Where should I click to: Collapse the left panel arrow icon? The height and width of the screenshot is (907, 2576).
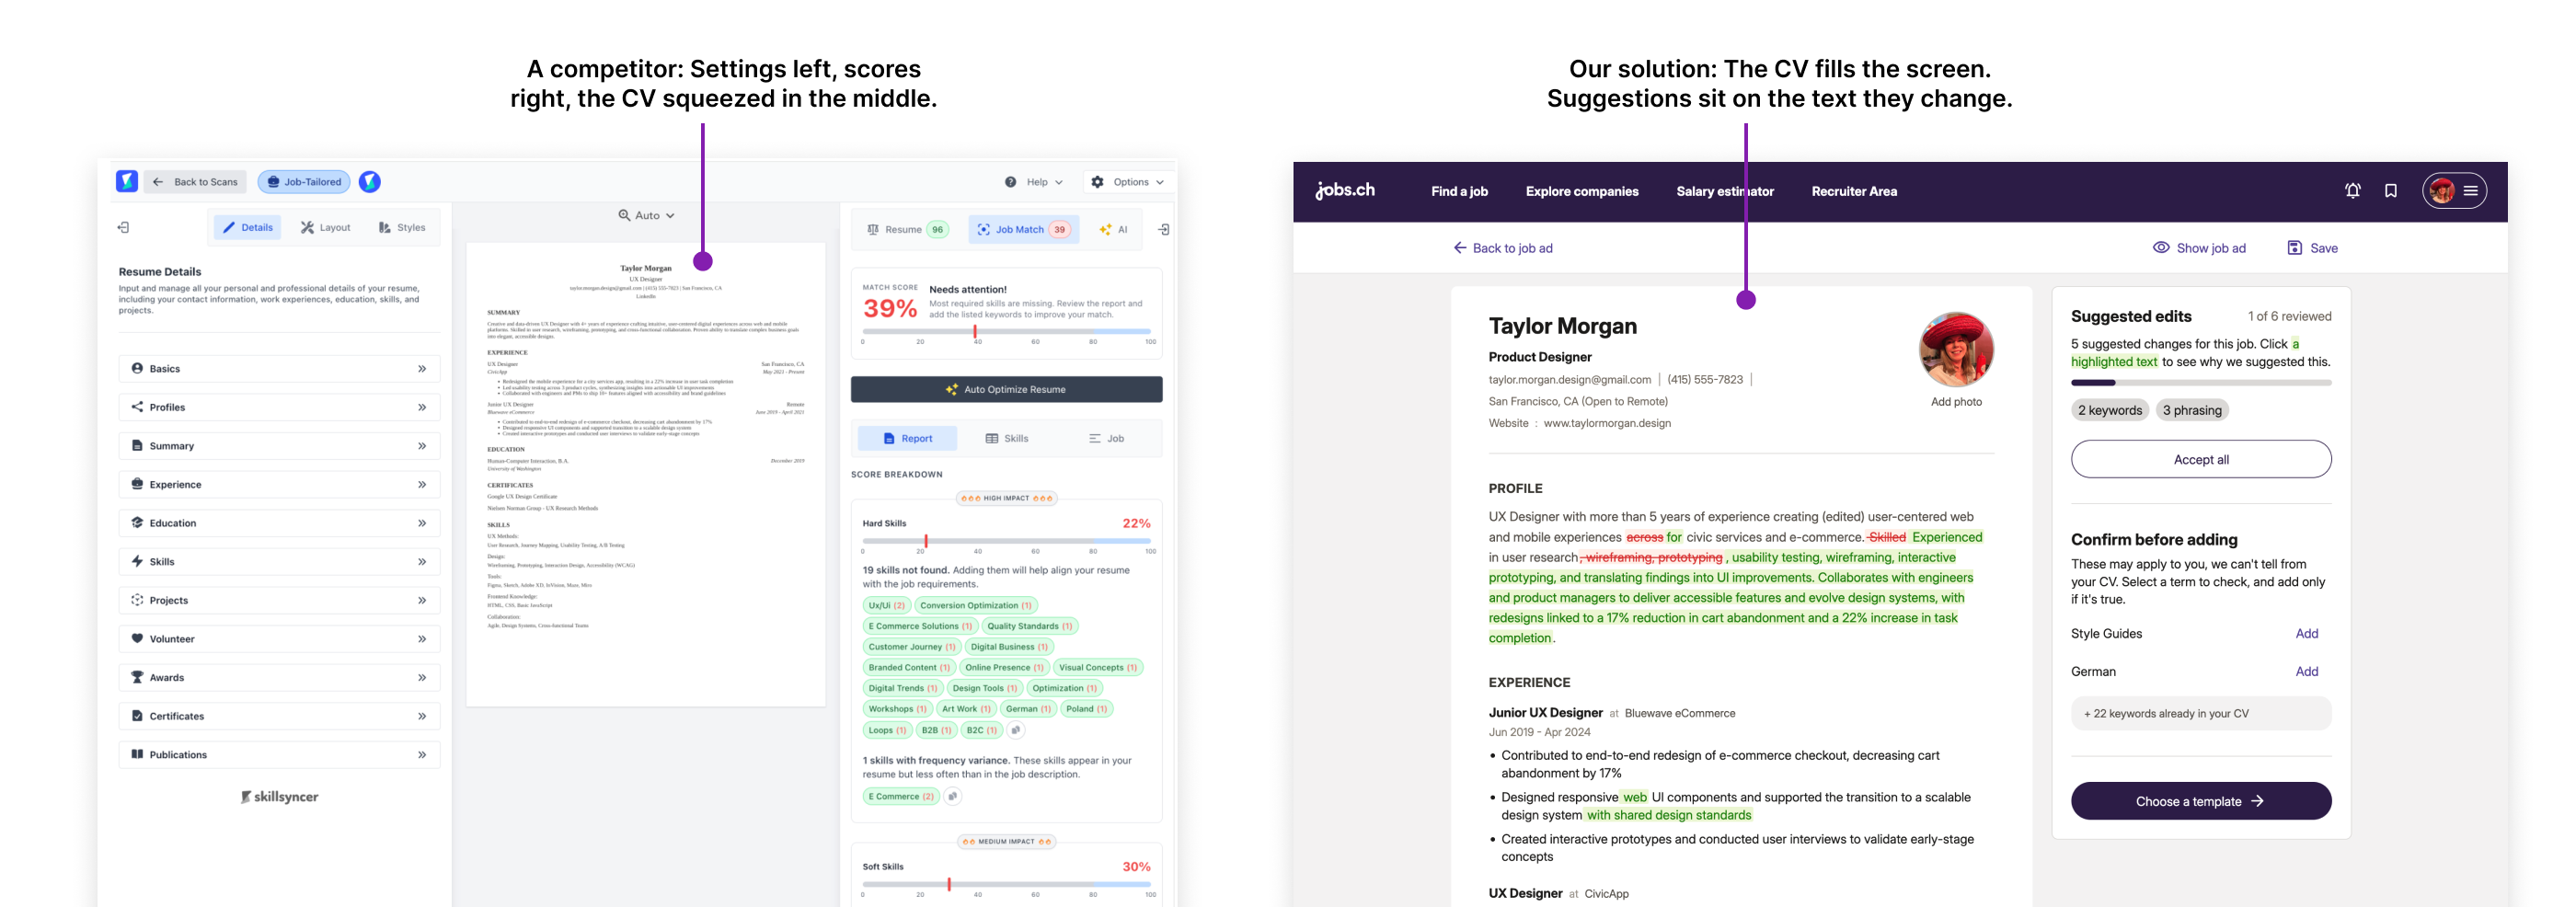pos(123,228)
